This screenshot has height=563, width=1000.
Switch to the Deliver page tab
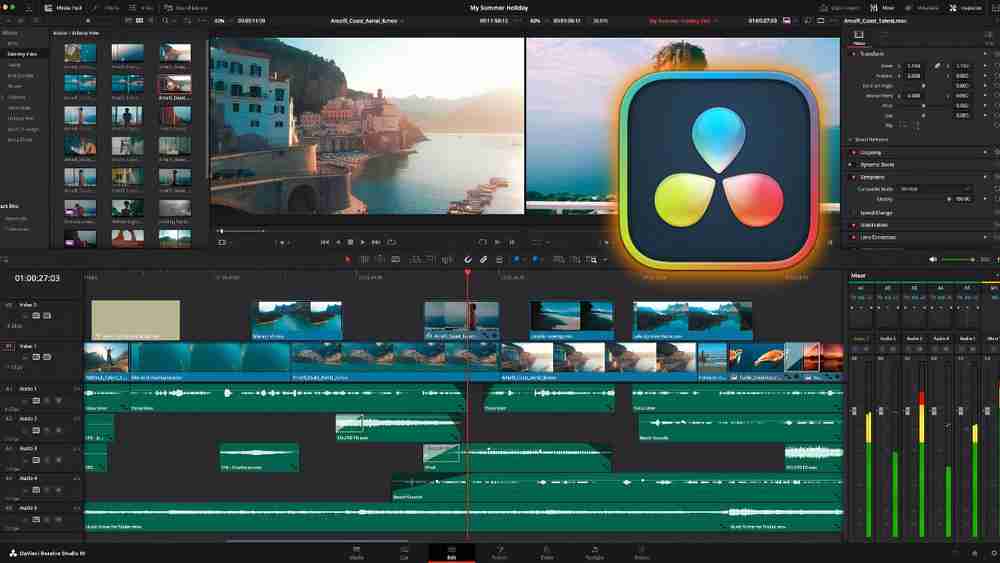642,552
